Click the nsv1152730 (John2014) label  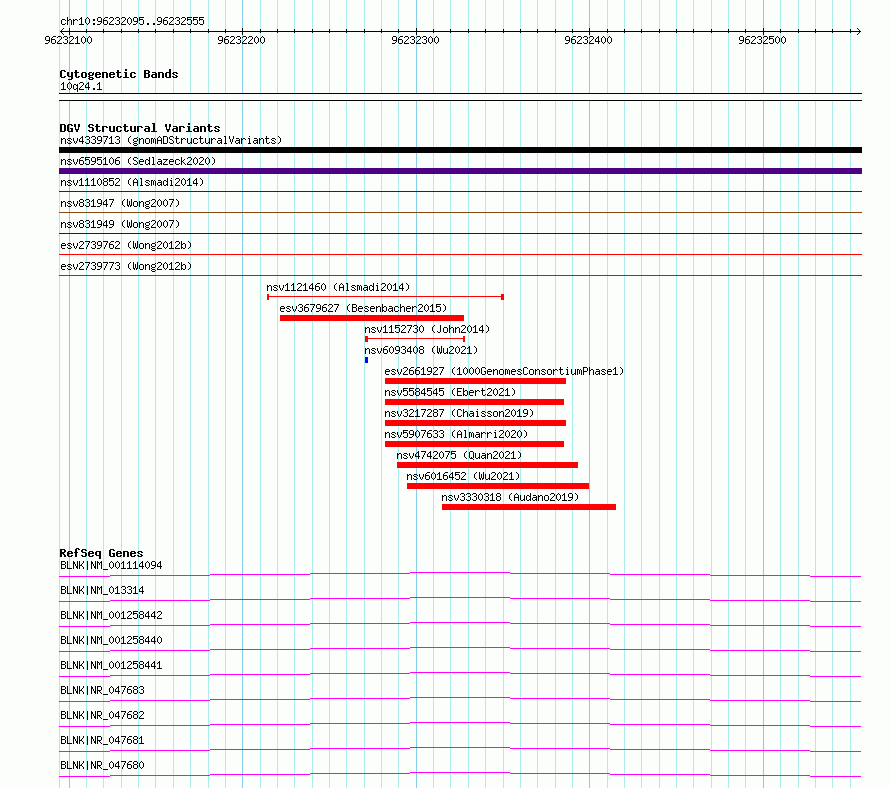[427, 329]
